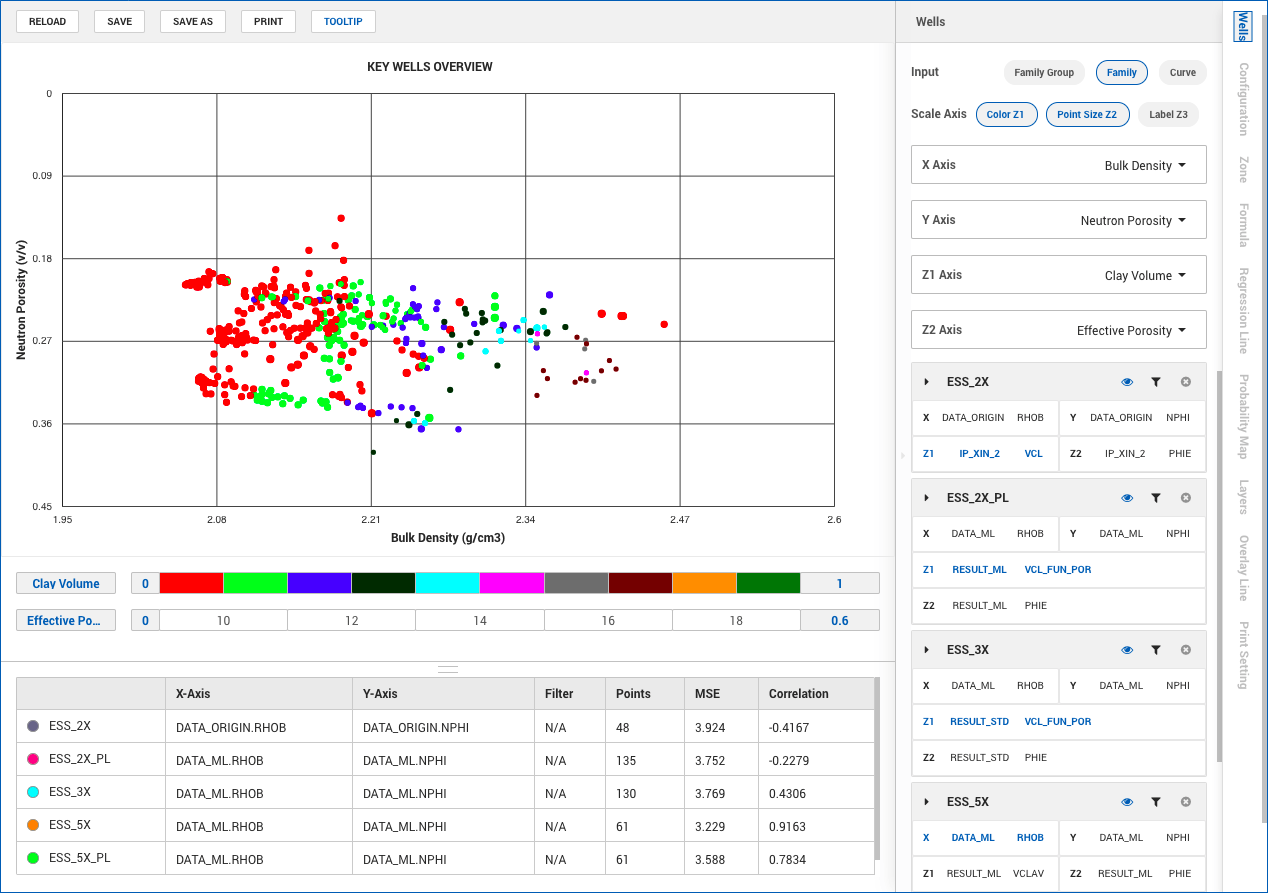1268x893 pixels.
Task: Click the SAVE AS button
Action: [193, 21]
